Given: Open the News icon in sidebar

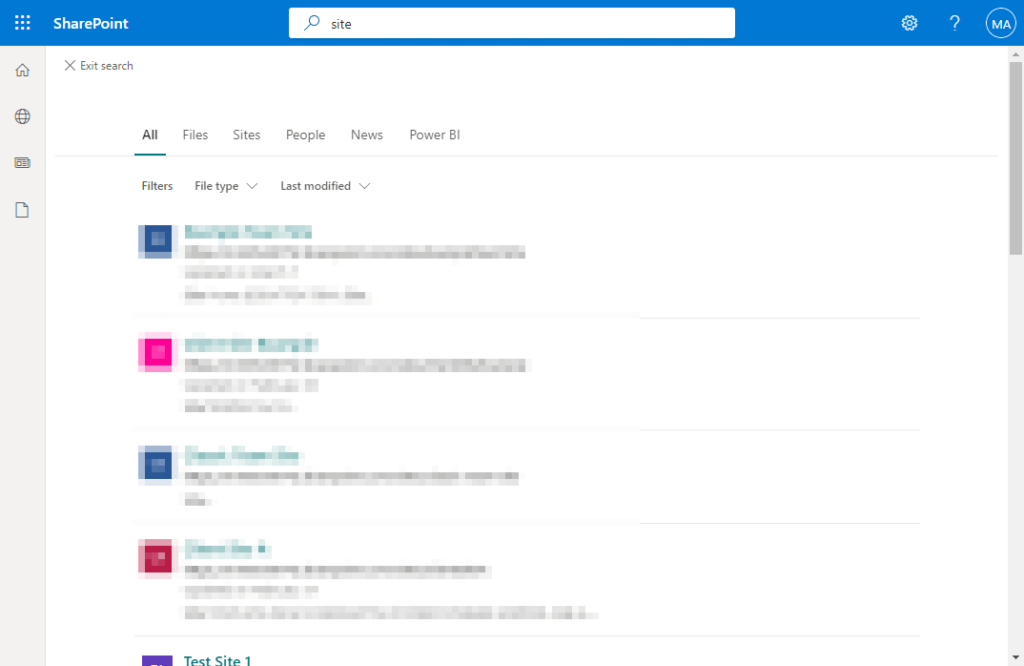Looking at the screenshot, I should tap(22, 163).
